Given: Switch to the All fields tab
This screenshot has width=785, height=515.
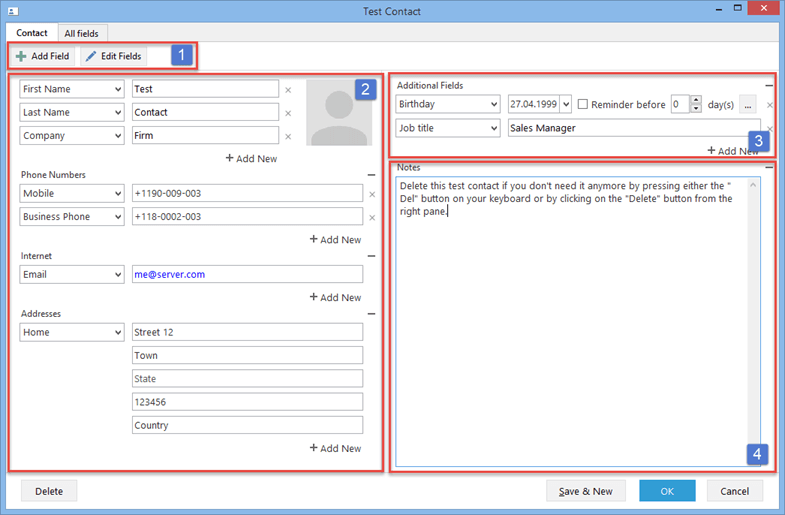Looking at the screenshot, I should (x=82, y=34).
